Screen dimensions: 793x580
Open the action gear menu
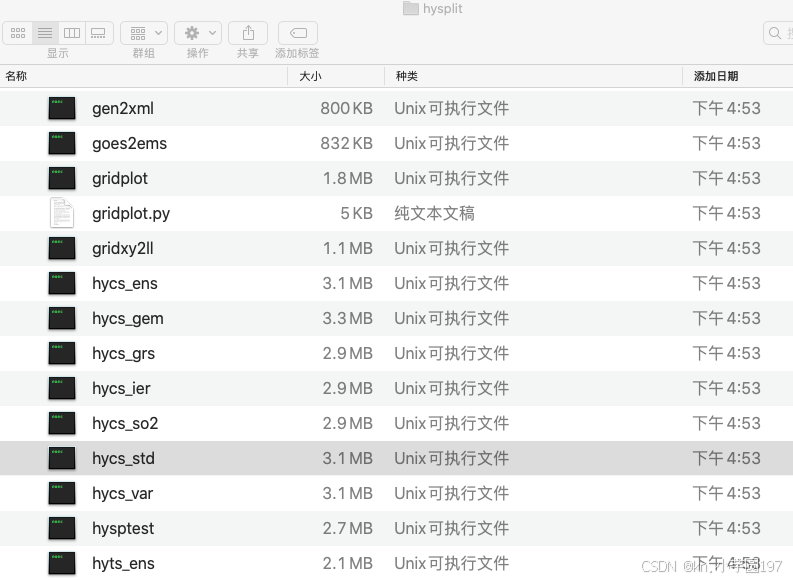point(198,33)
